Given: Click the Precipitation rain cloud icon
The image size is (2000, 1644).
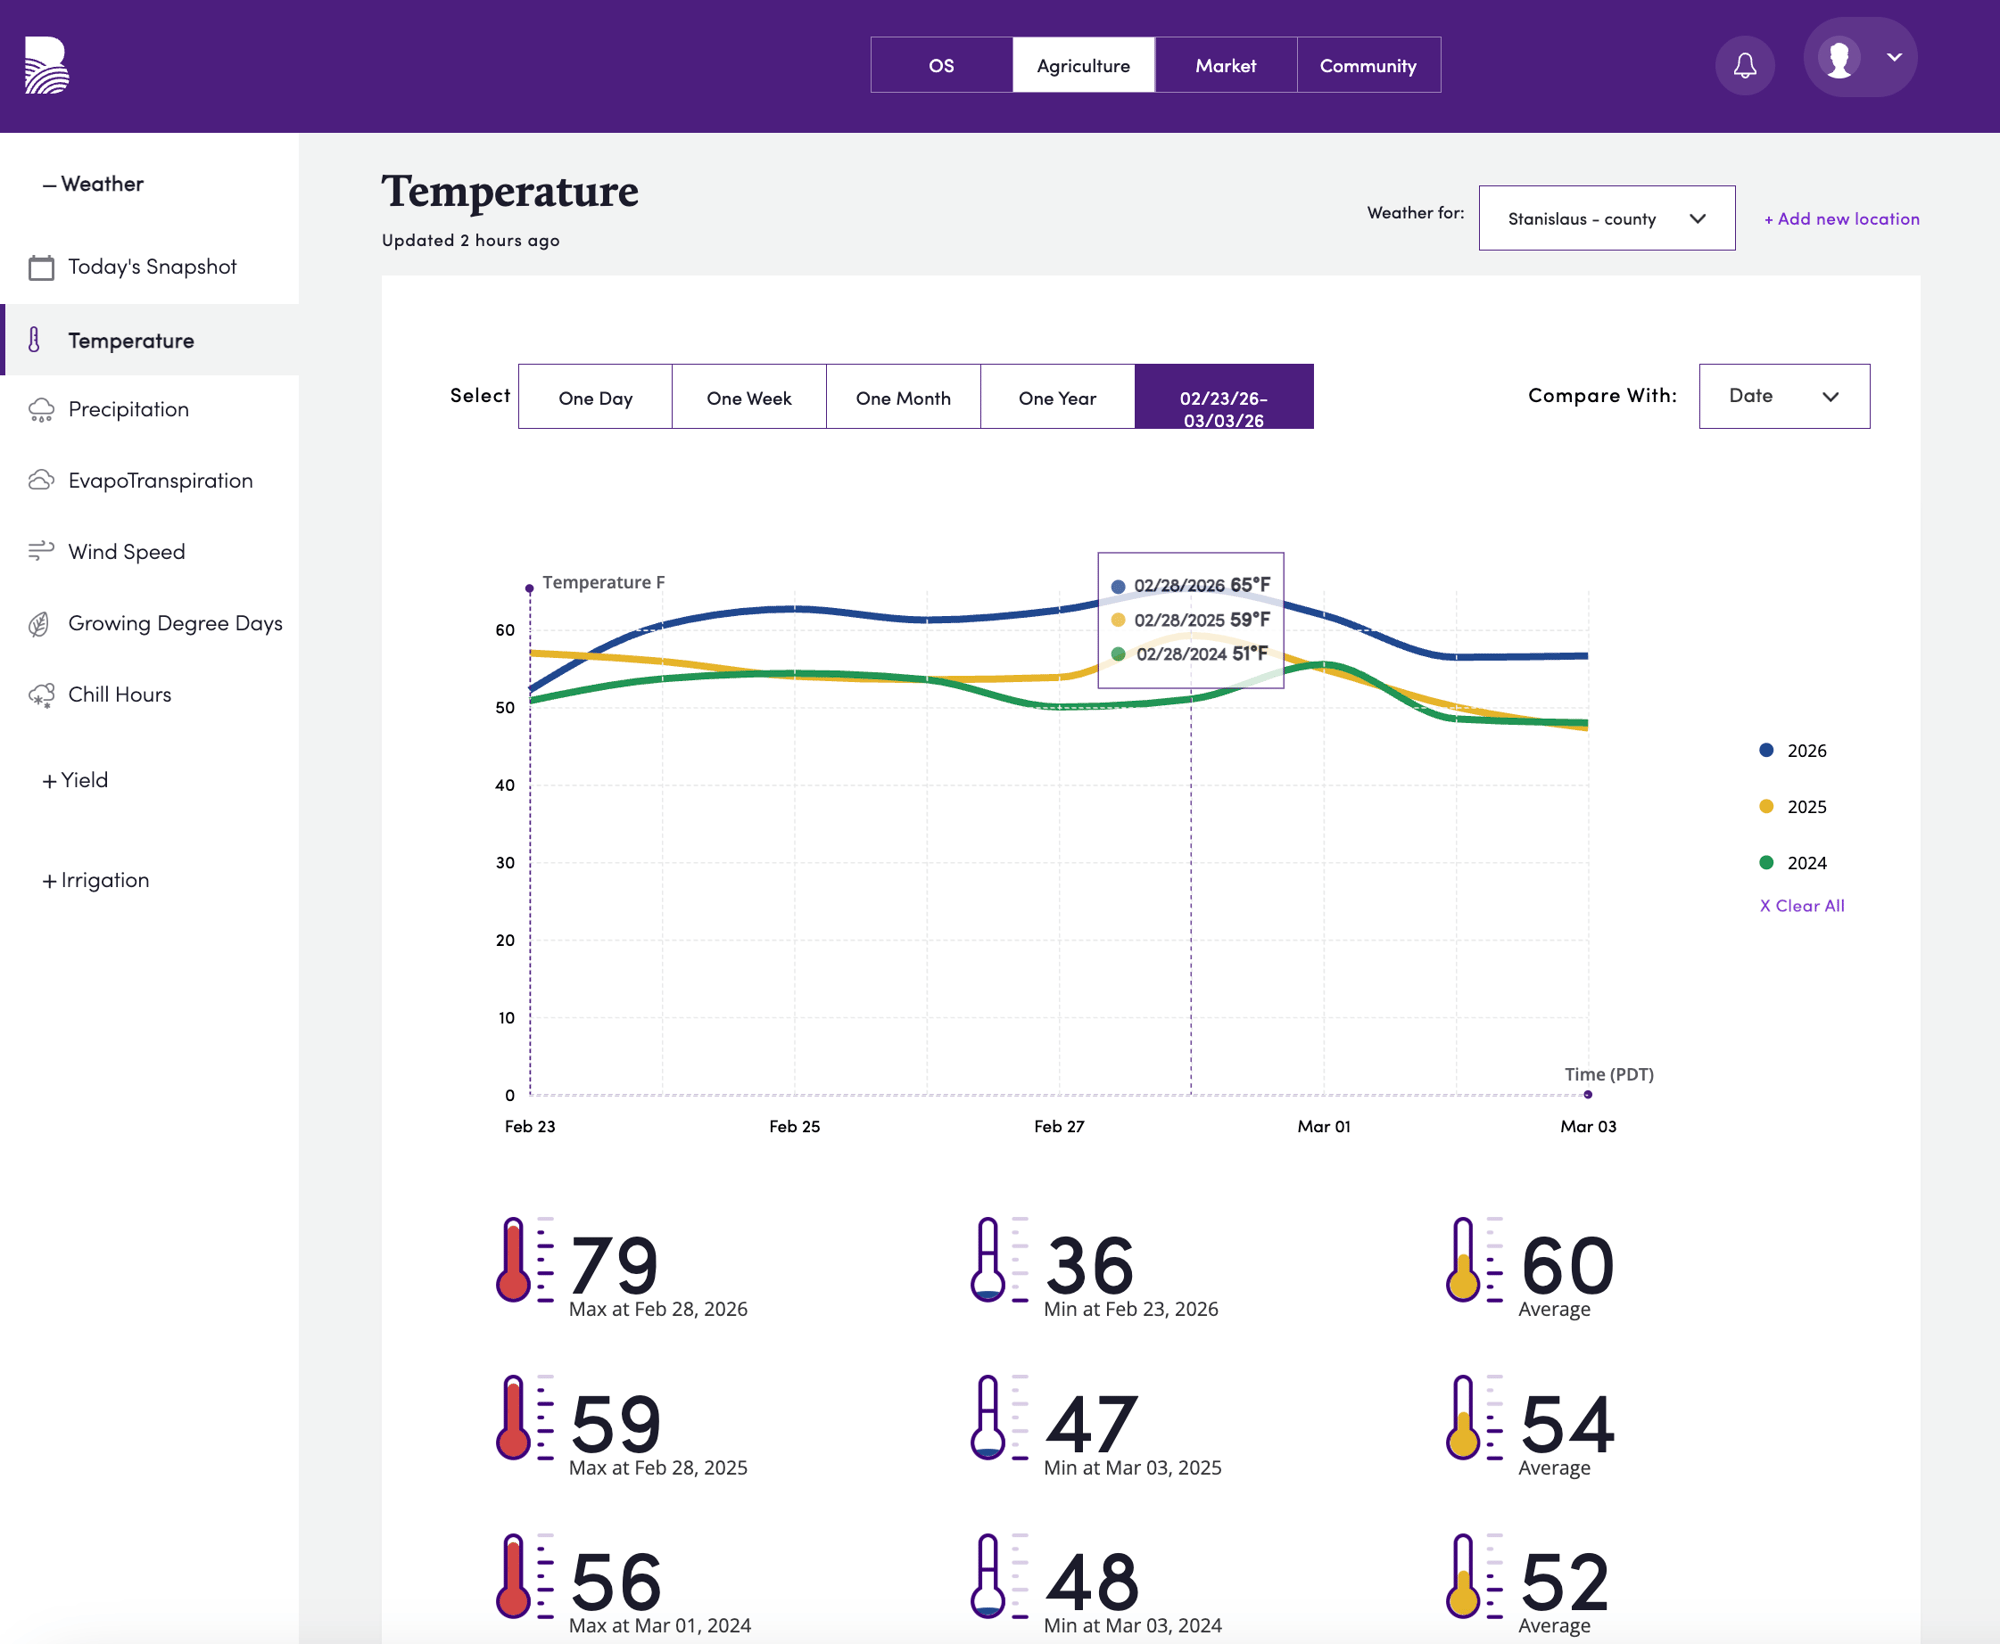Looking at the screenshot, I should 41,410.
